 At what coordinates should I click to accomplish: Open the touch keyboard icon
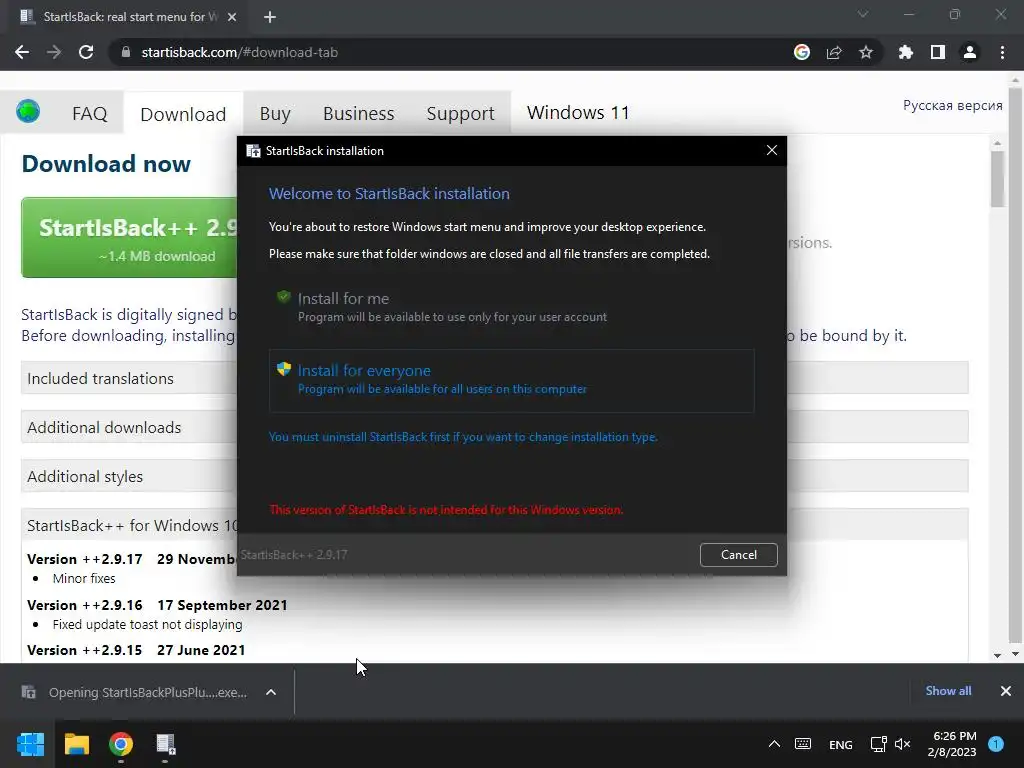pos(803,744)
